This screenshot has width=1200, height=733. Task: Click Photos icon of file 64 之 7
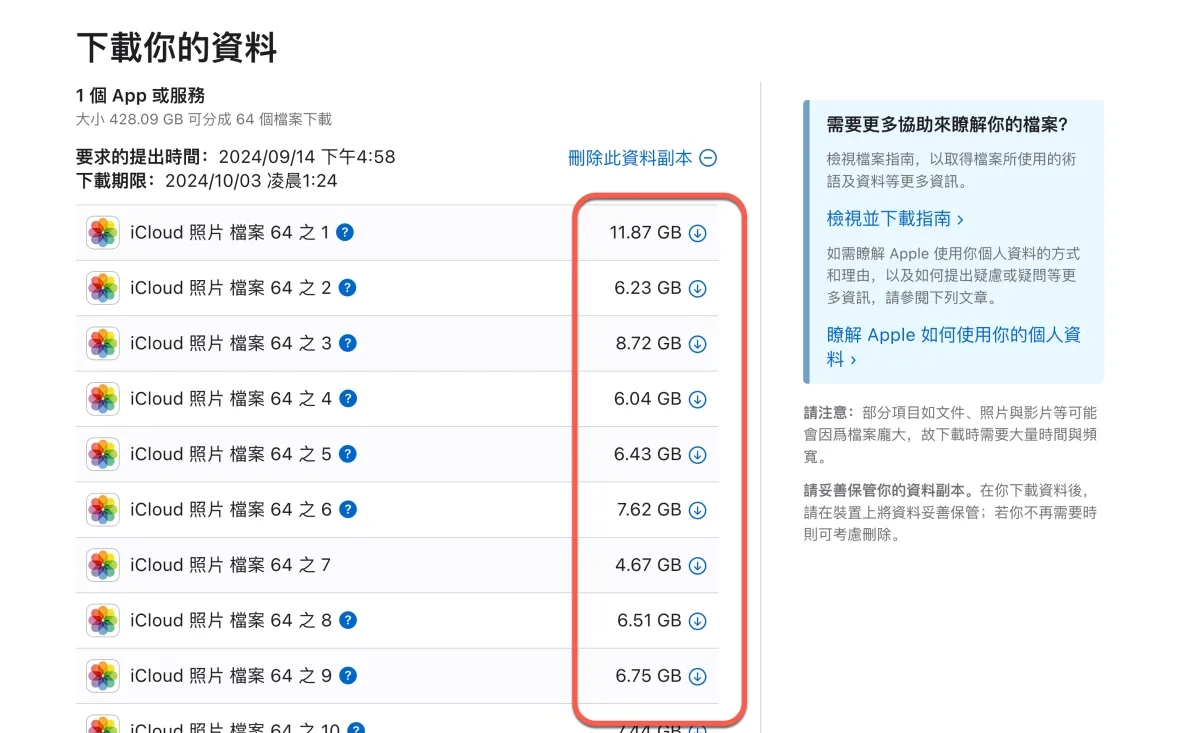pos(103,565)
